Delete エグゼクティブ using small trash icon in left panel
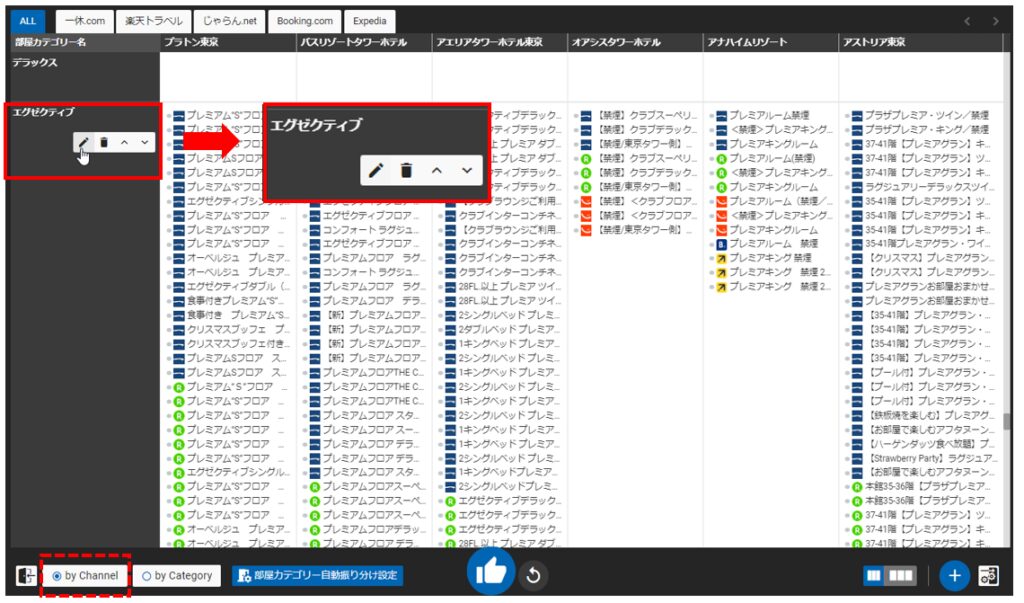1024x603 pixels. point(104,143)
